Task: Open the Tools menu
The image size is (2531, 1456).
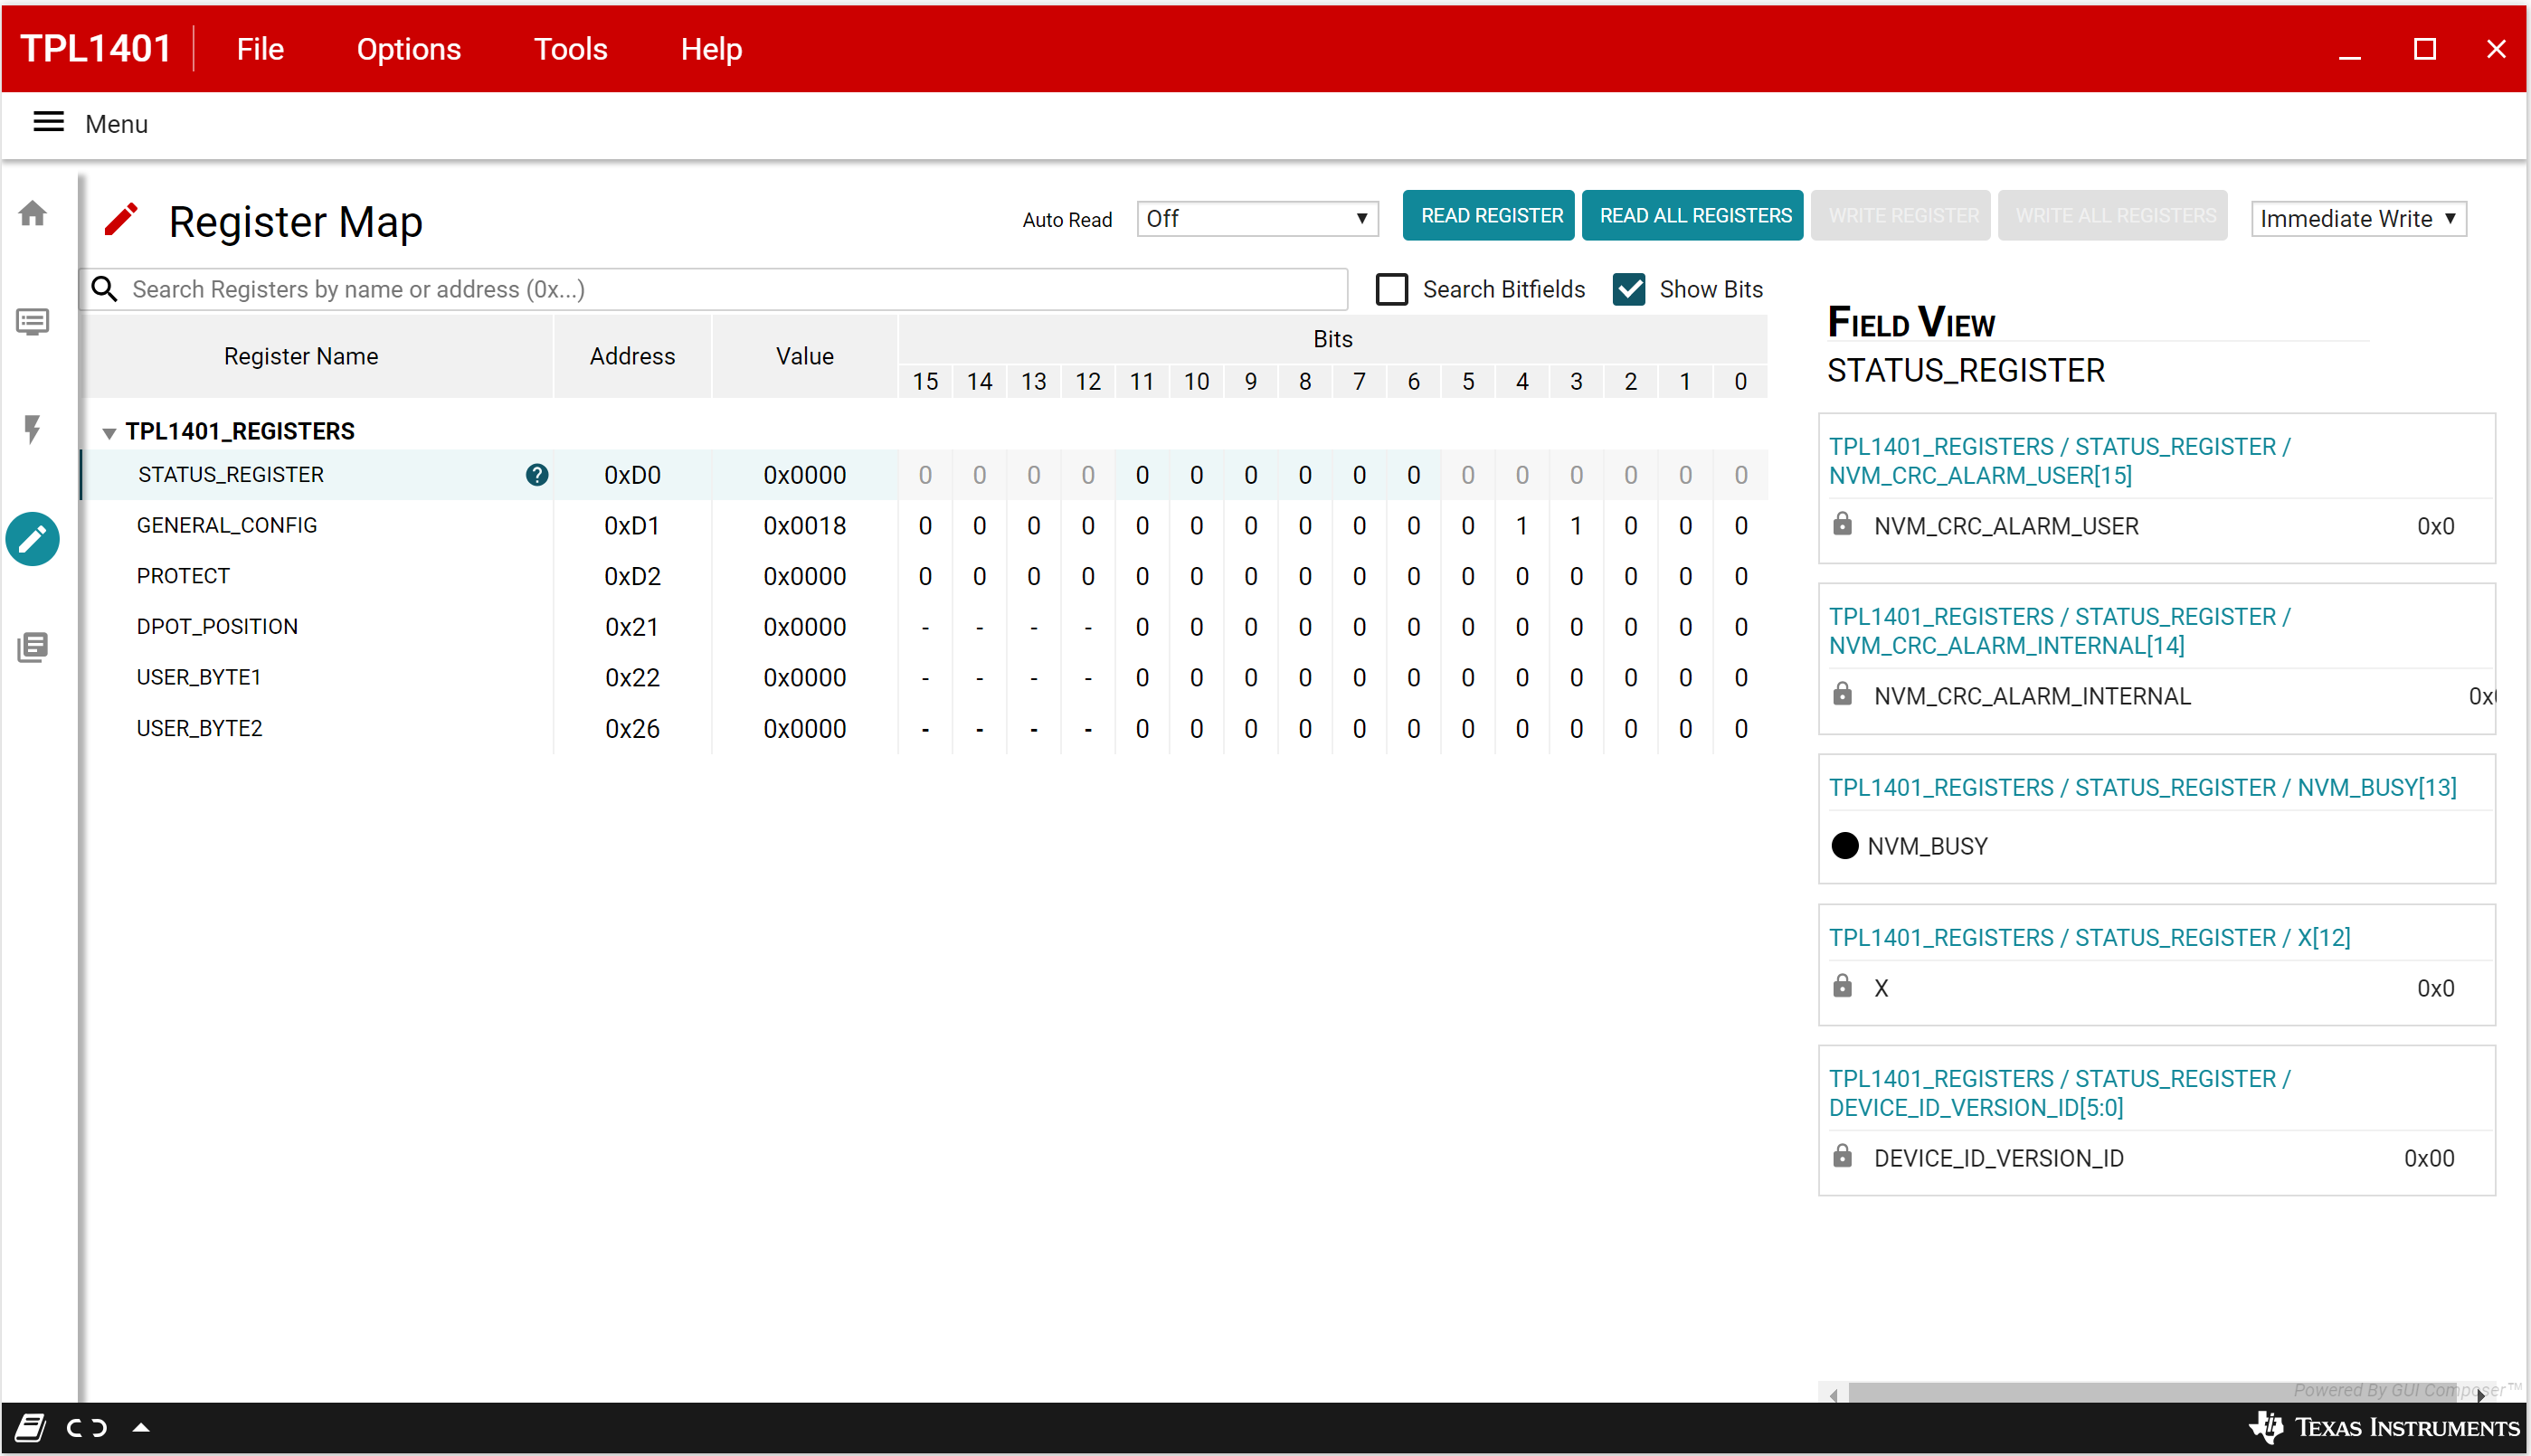Action: (570, 49)
